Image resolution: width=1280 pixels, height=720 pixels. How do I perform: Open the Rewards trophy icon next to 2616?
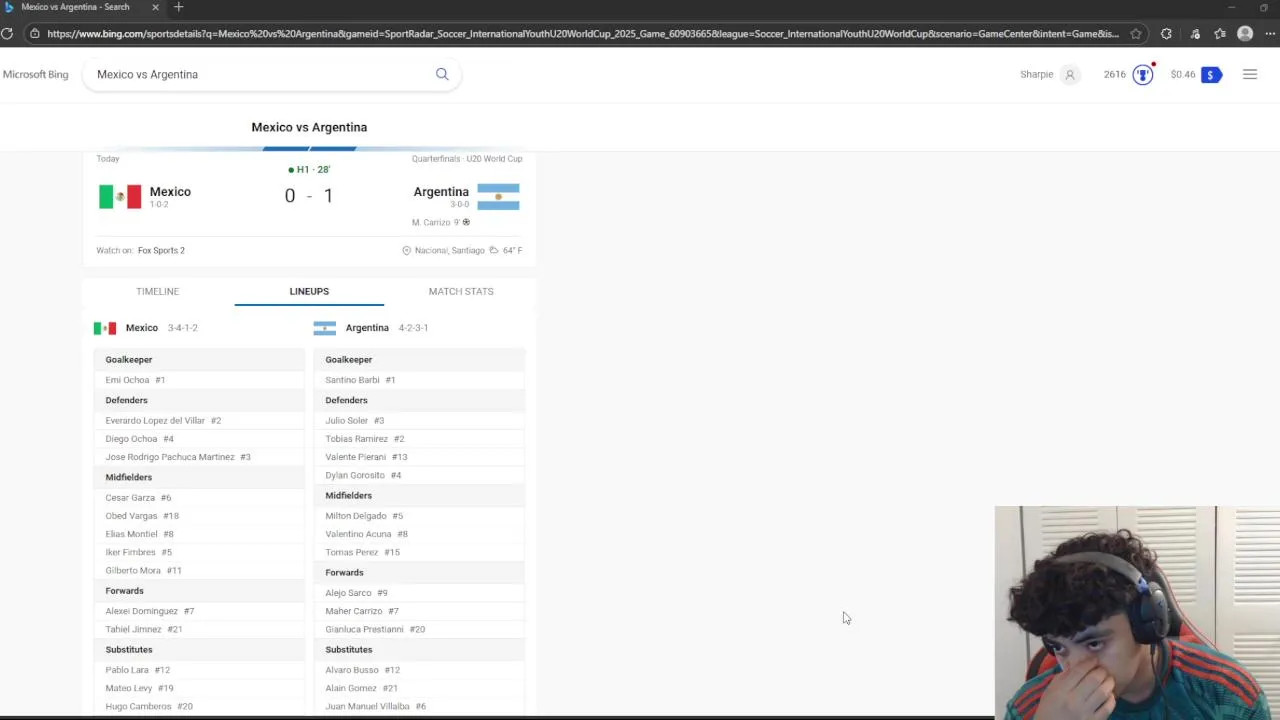click(x=1143, y=75)
